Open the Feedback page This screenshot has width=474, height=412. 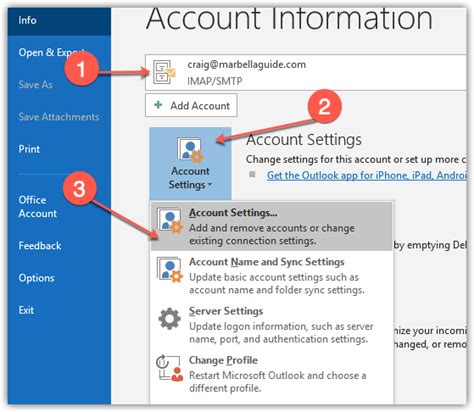coord(40,246)
